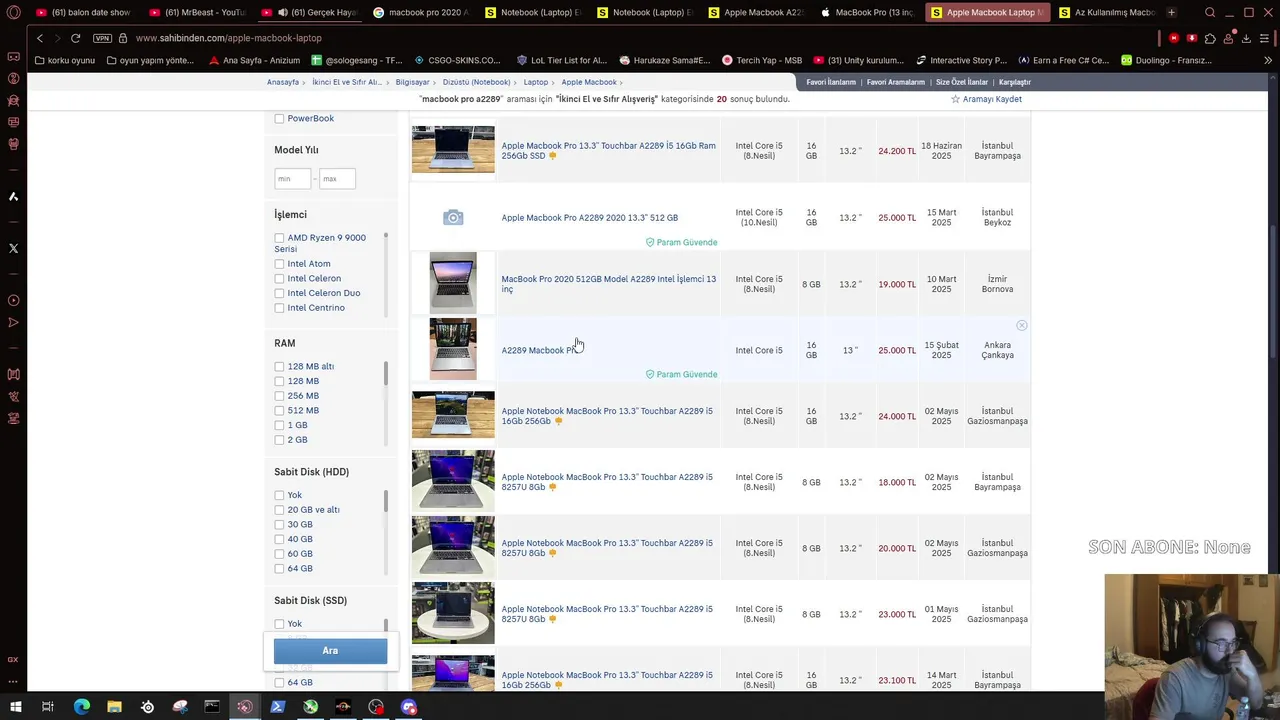Go back with the browser back arrow
Image resolution: width=1280 pixels, height=720 pixels.
pyautogui.click(x=40, y=38)
